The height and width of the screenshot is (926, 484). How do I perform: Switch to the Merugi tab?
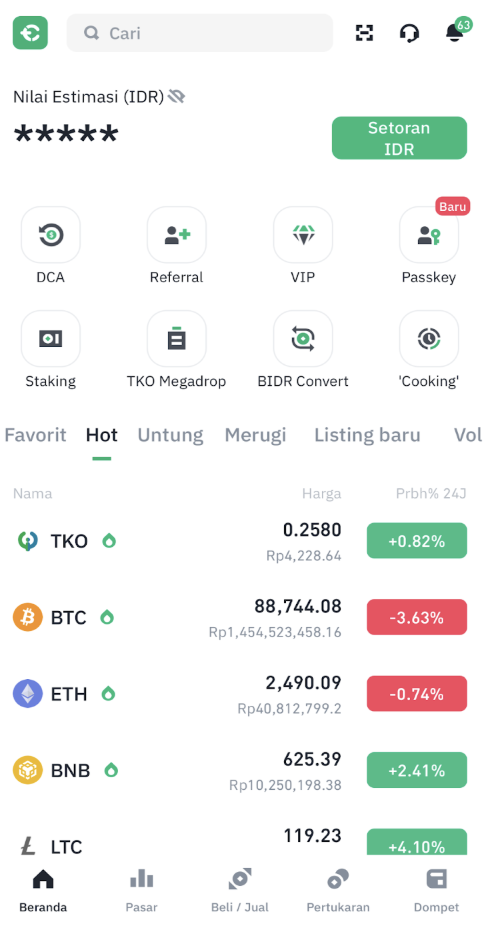pos(255,435)
